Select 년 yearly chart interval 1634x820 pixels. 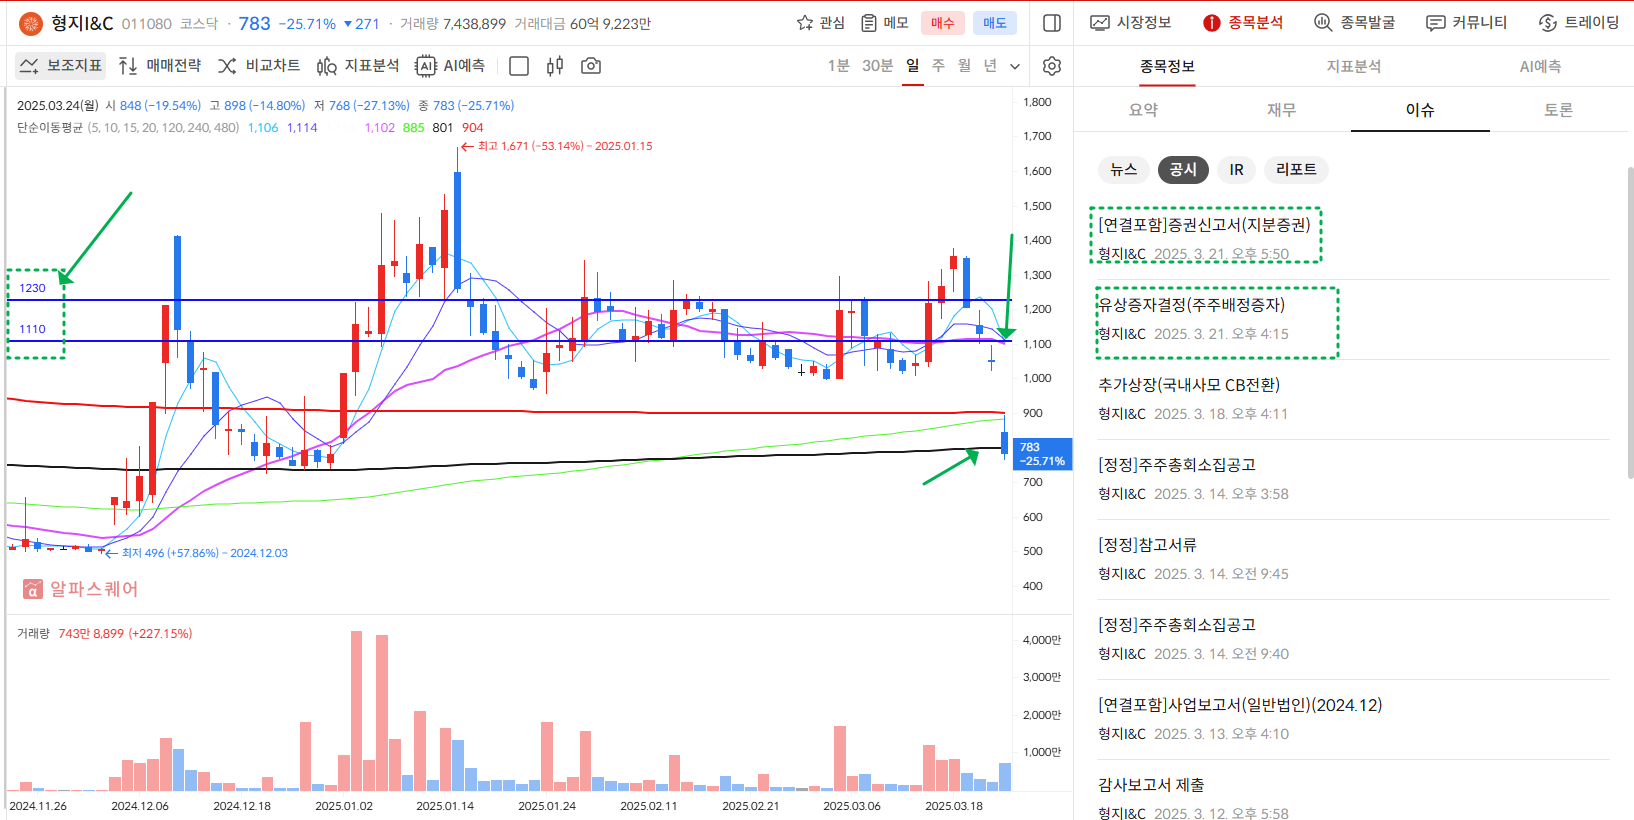990,66
